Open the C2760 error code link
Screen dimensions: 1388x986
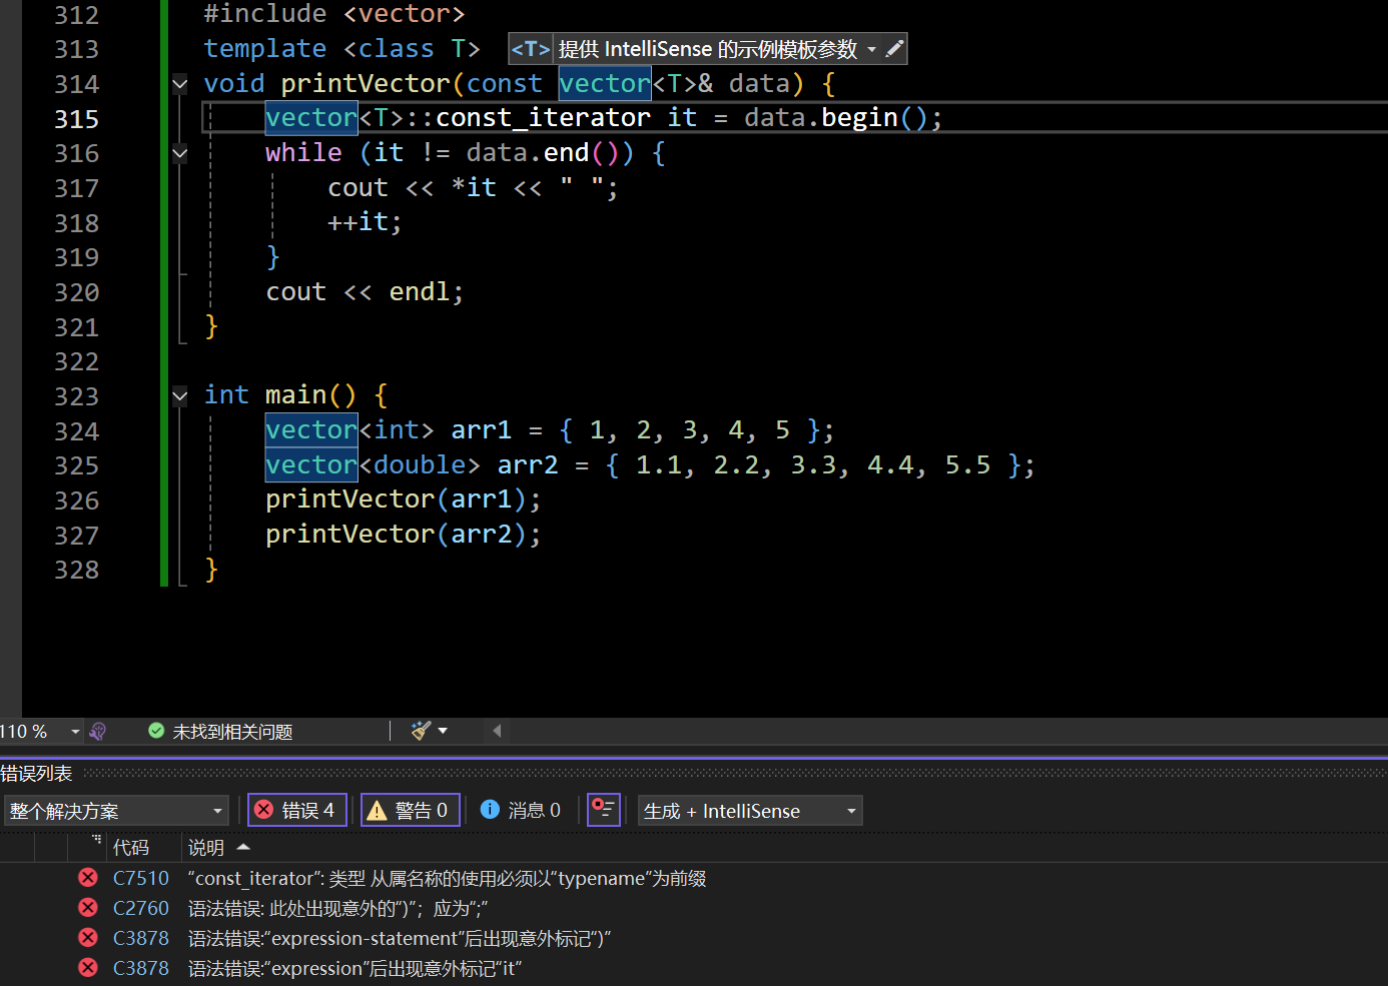(x=141, y=908)
